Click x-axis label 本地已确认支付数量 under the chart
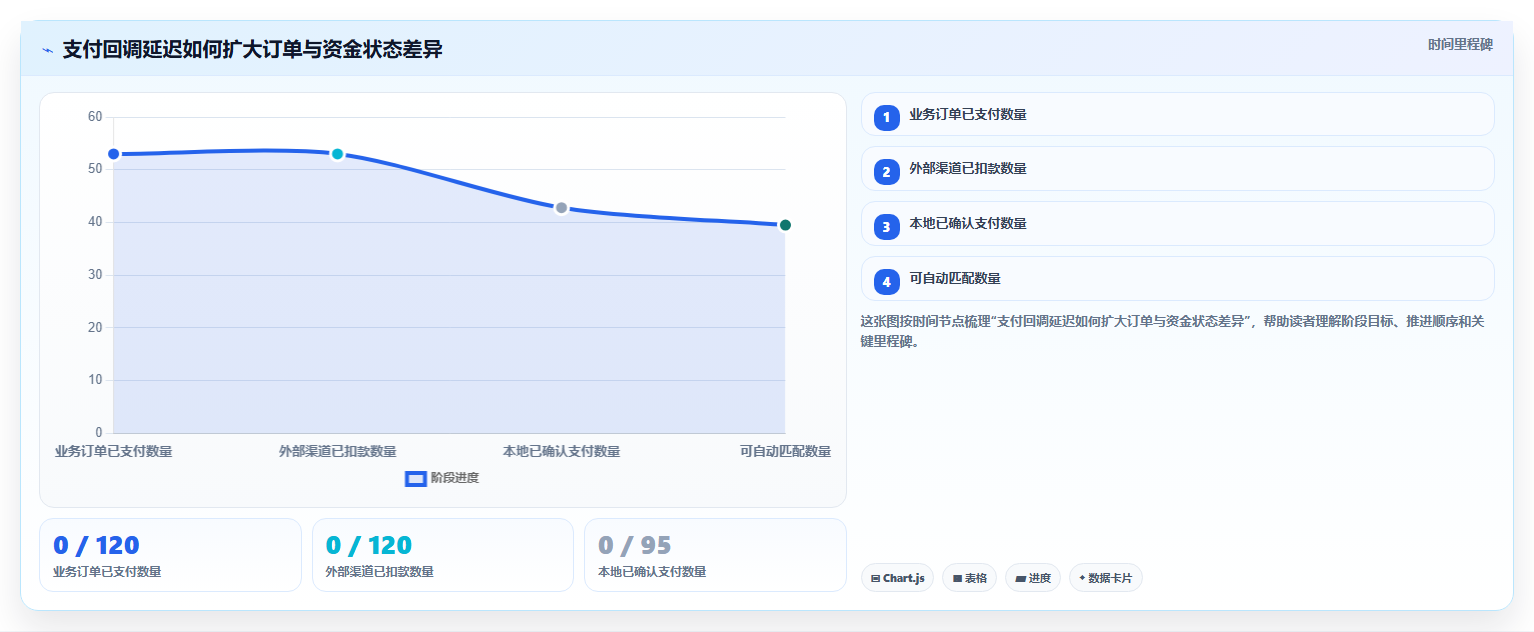1534x632 pixels. click(x=561, y=452)
